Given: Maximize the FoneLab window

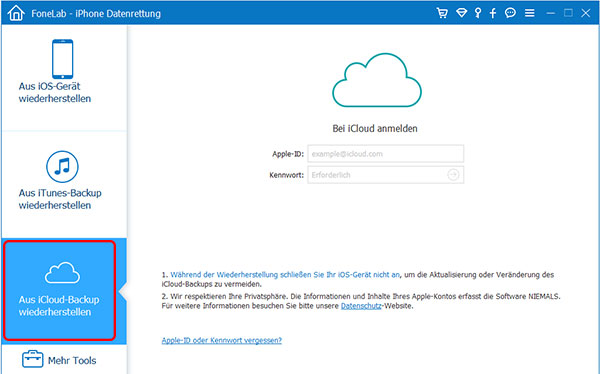Looking at the screenshot, I should coord(568,13).
